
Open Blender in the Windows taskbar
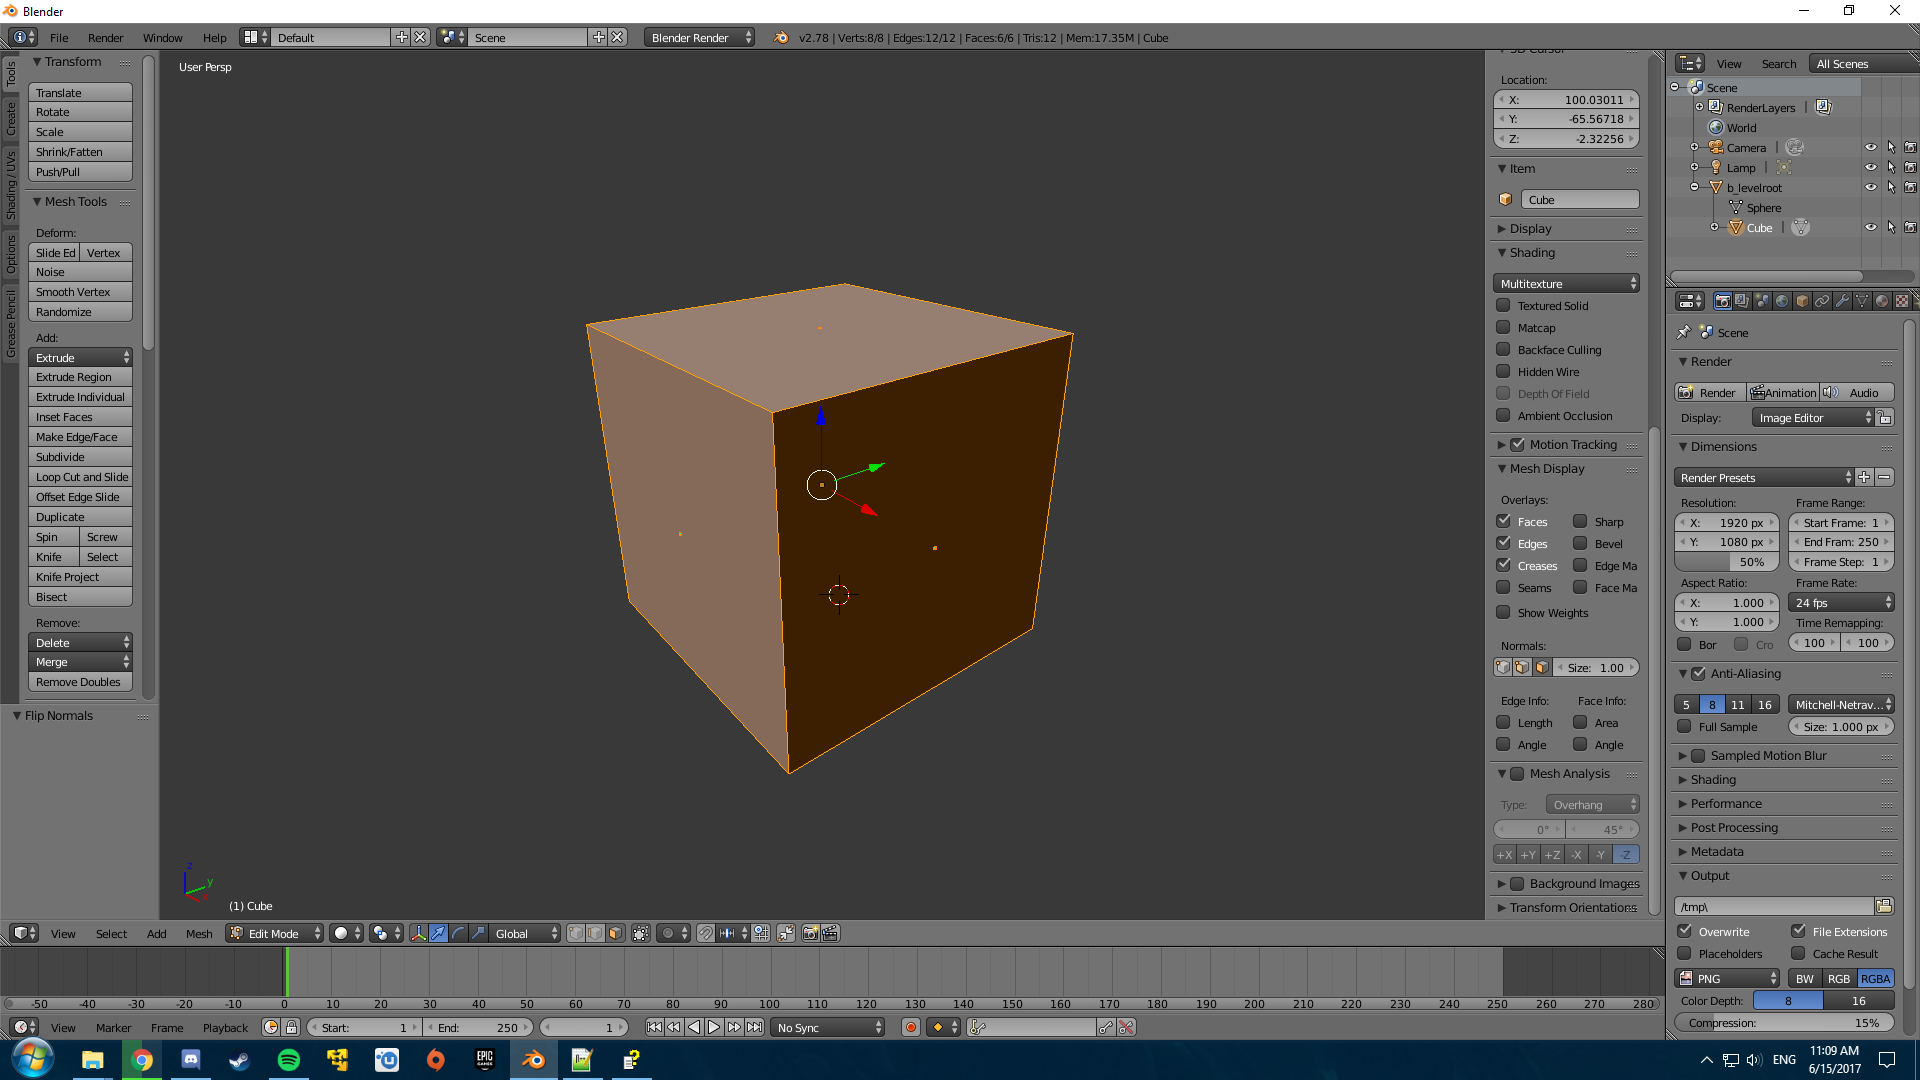533,1060
